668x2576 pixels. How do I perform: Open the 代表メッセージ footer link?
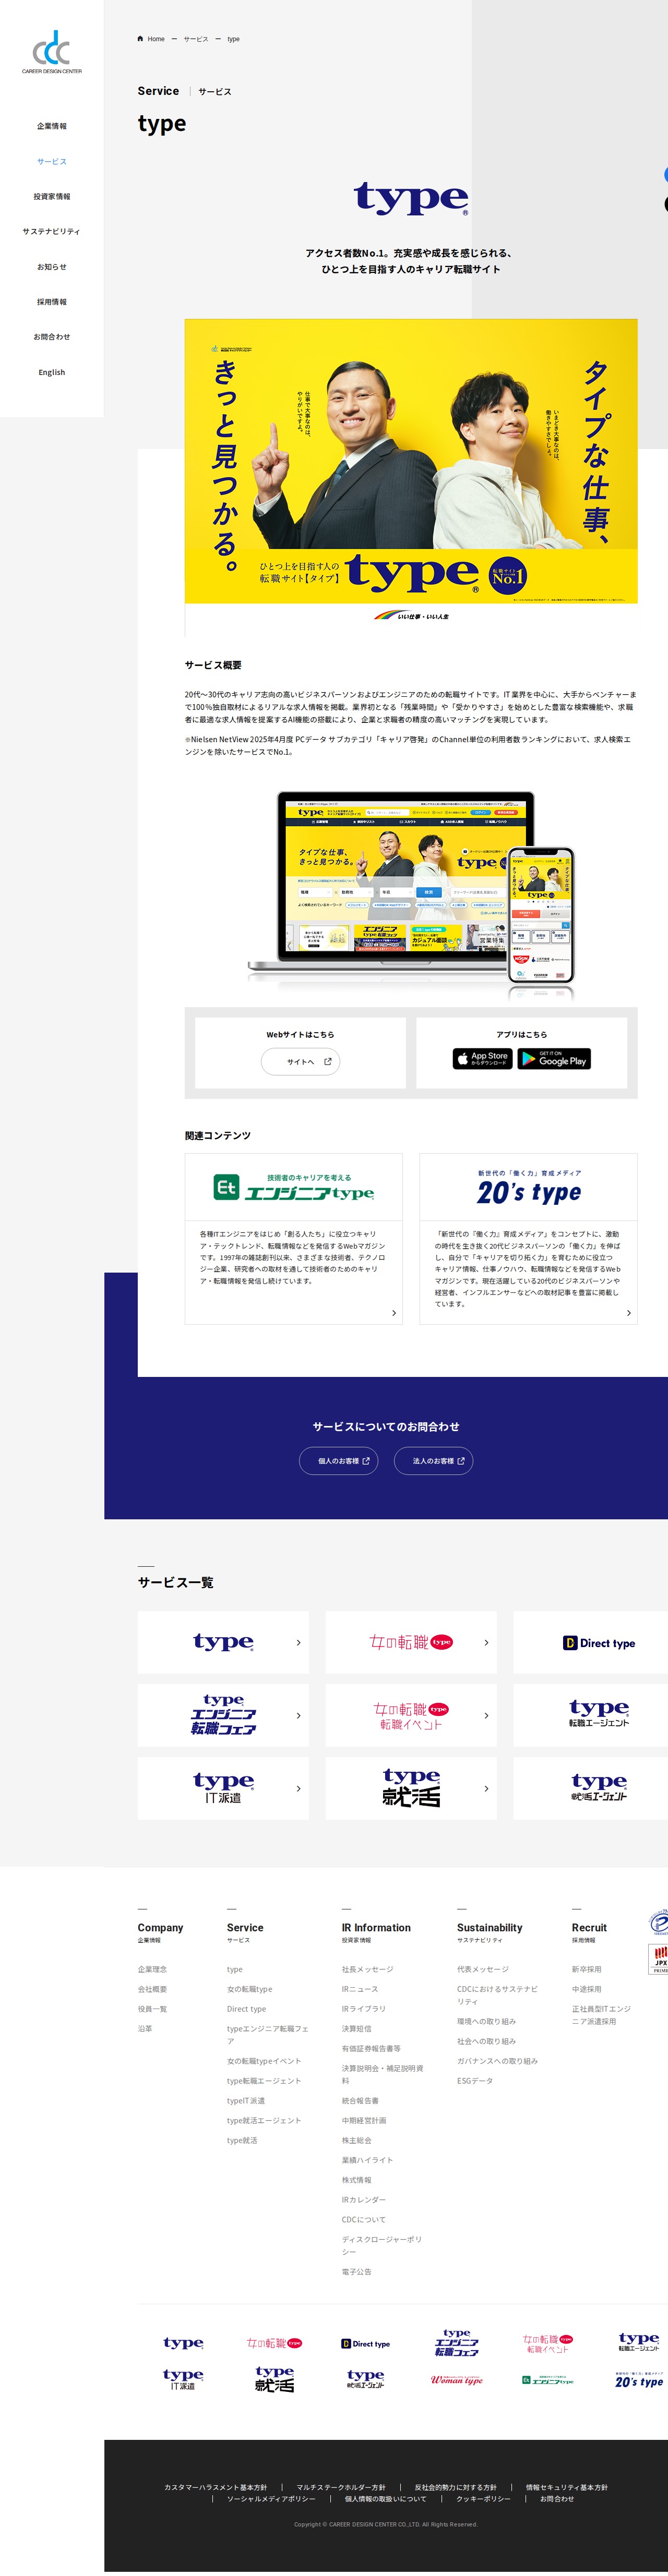coord(483,1969)
